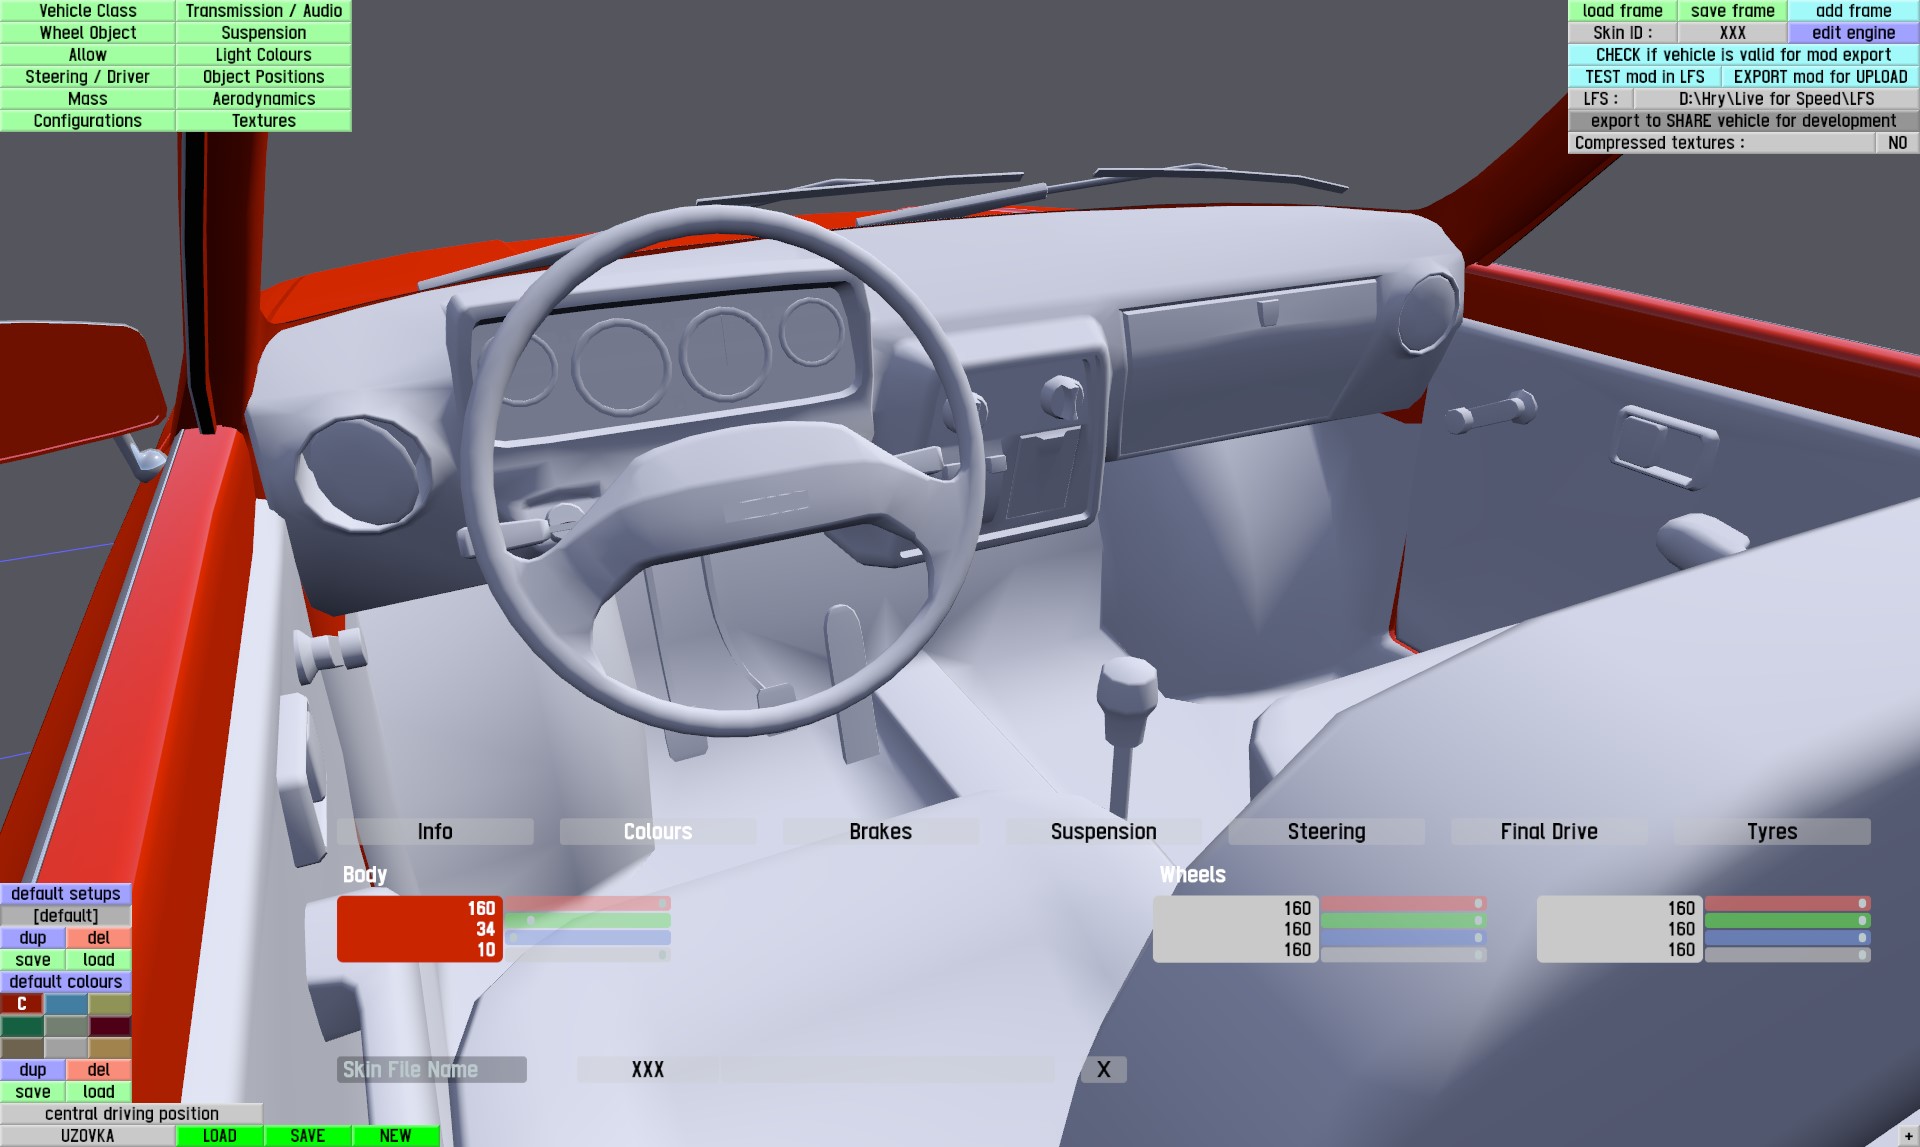1920x1147 pixels.
Task: Click the LFS install path field
Action: point(1775,99)
